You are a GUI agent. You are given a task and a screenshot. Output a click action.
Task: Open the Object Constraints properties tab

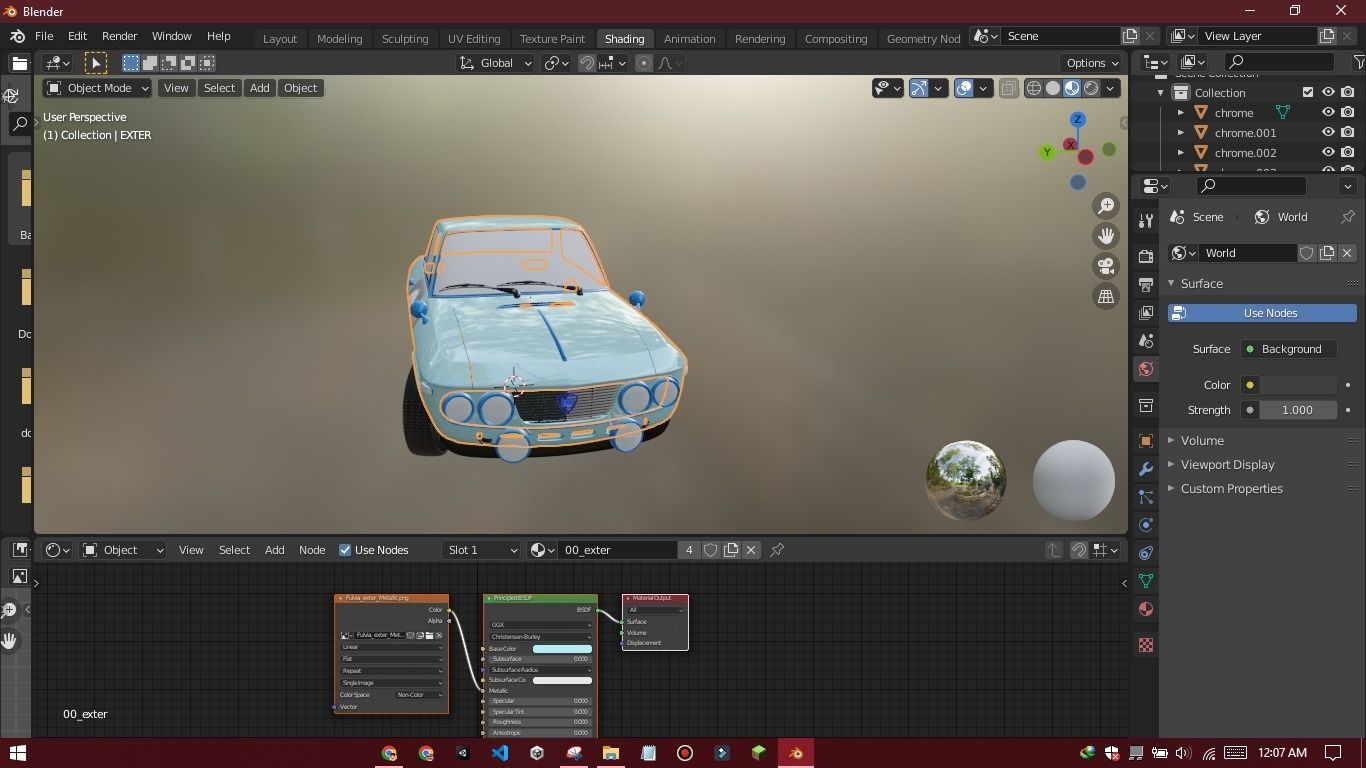1145,553
